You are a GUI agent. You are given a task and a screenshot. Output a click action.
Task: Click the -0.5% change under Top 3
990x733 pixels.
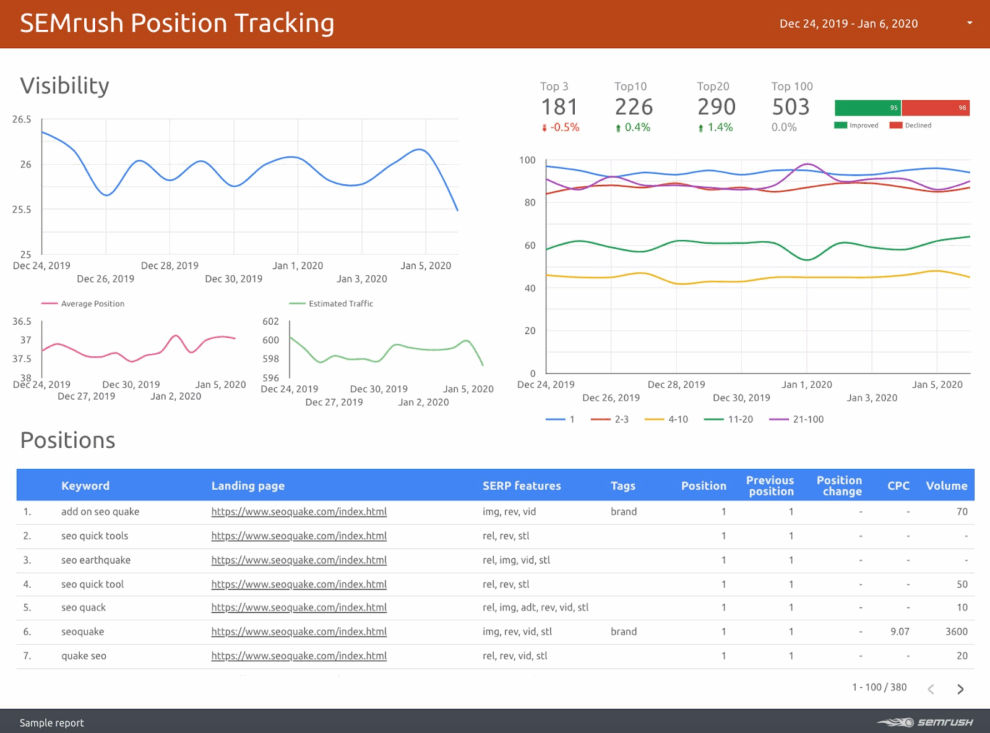click(564, 128)
